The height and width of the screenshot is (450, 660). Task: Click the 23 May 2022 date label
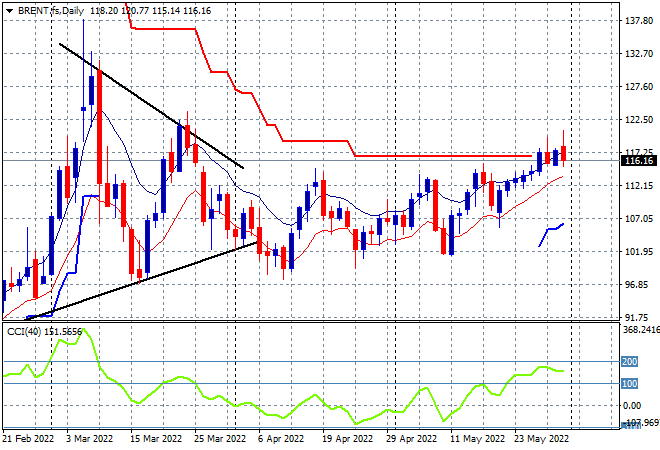[x=541, y=439]
